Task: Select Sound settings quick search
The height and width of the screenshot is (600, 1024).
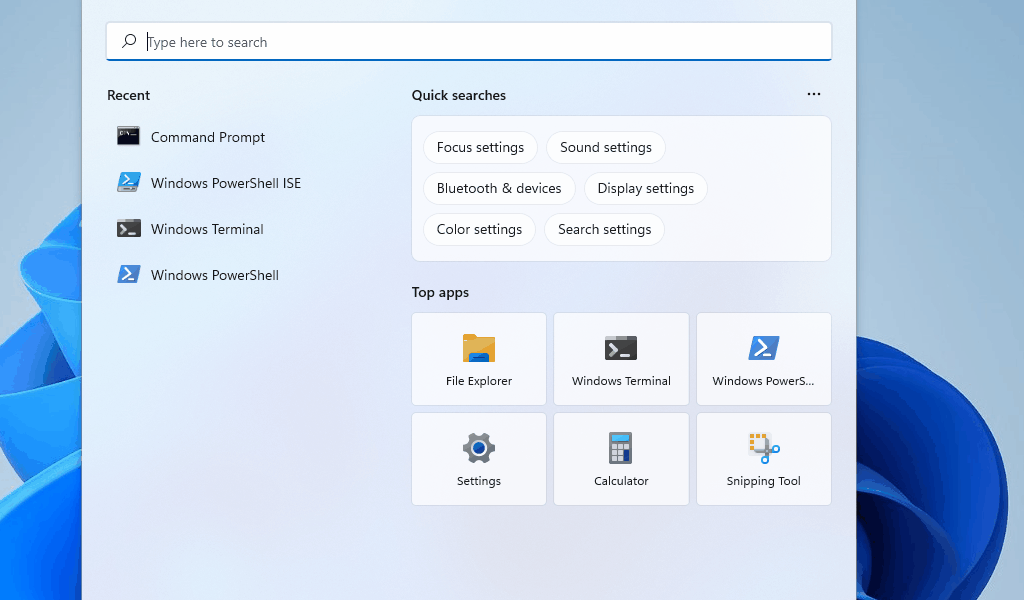Action: (x=605, y=148)
